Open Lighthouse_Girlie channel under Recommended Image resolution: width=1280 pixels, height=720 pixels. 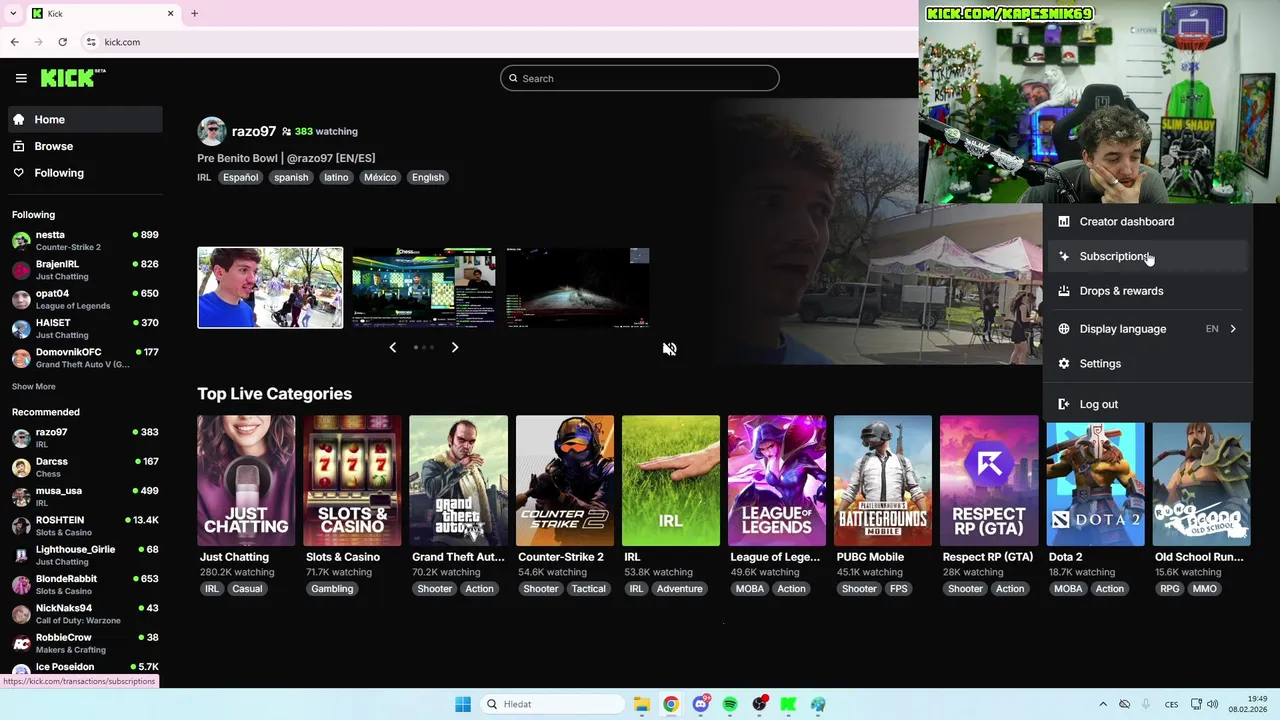click(85, 555)
